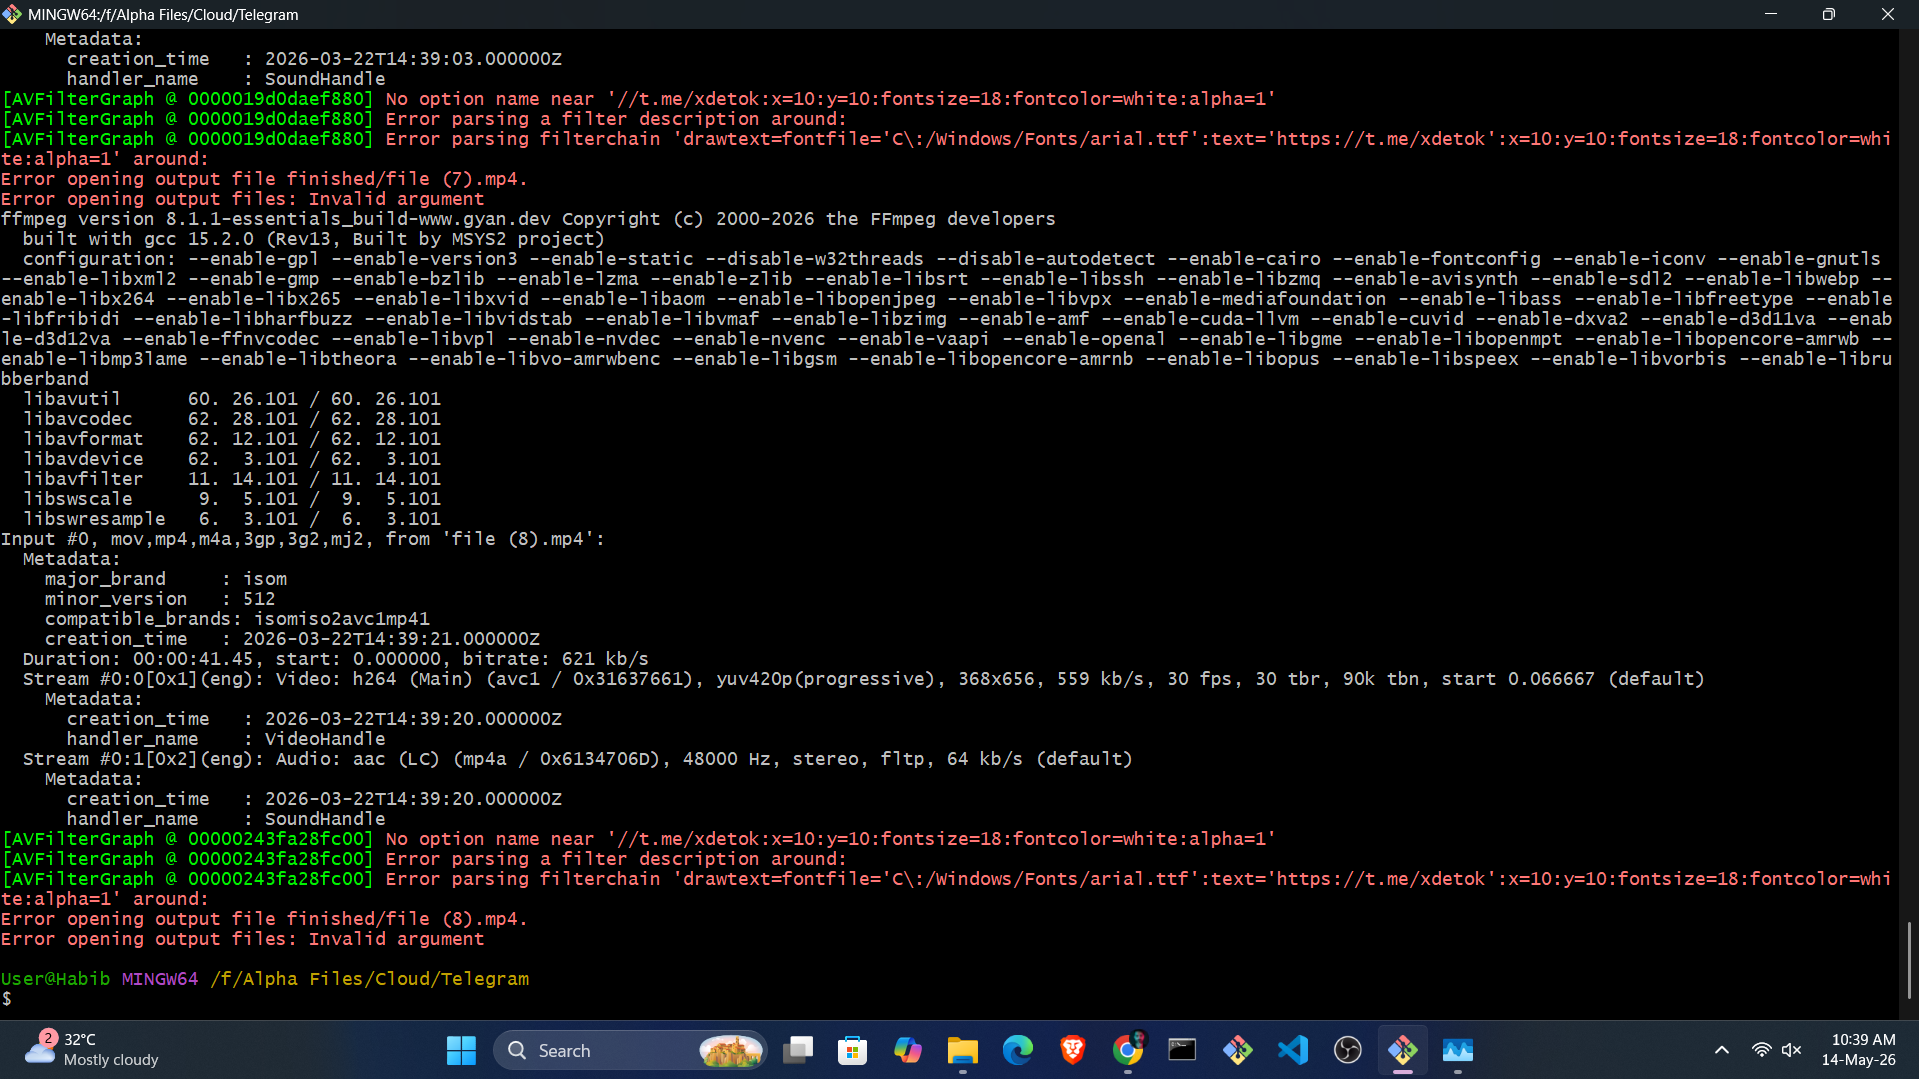Screen dimensions: 1919x1079
Task: Click the 'compatible_brands: isomiso2avc1mp41' line
Action: pos(237,619)
